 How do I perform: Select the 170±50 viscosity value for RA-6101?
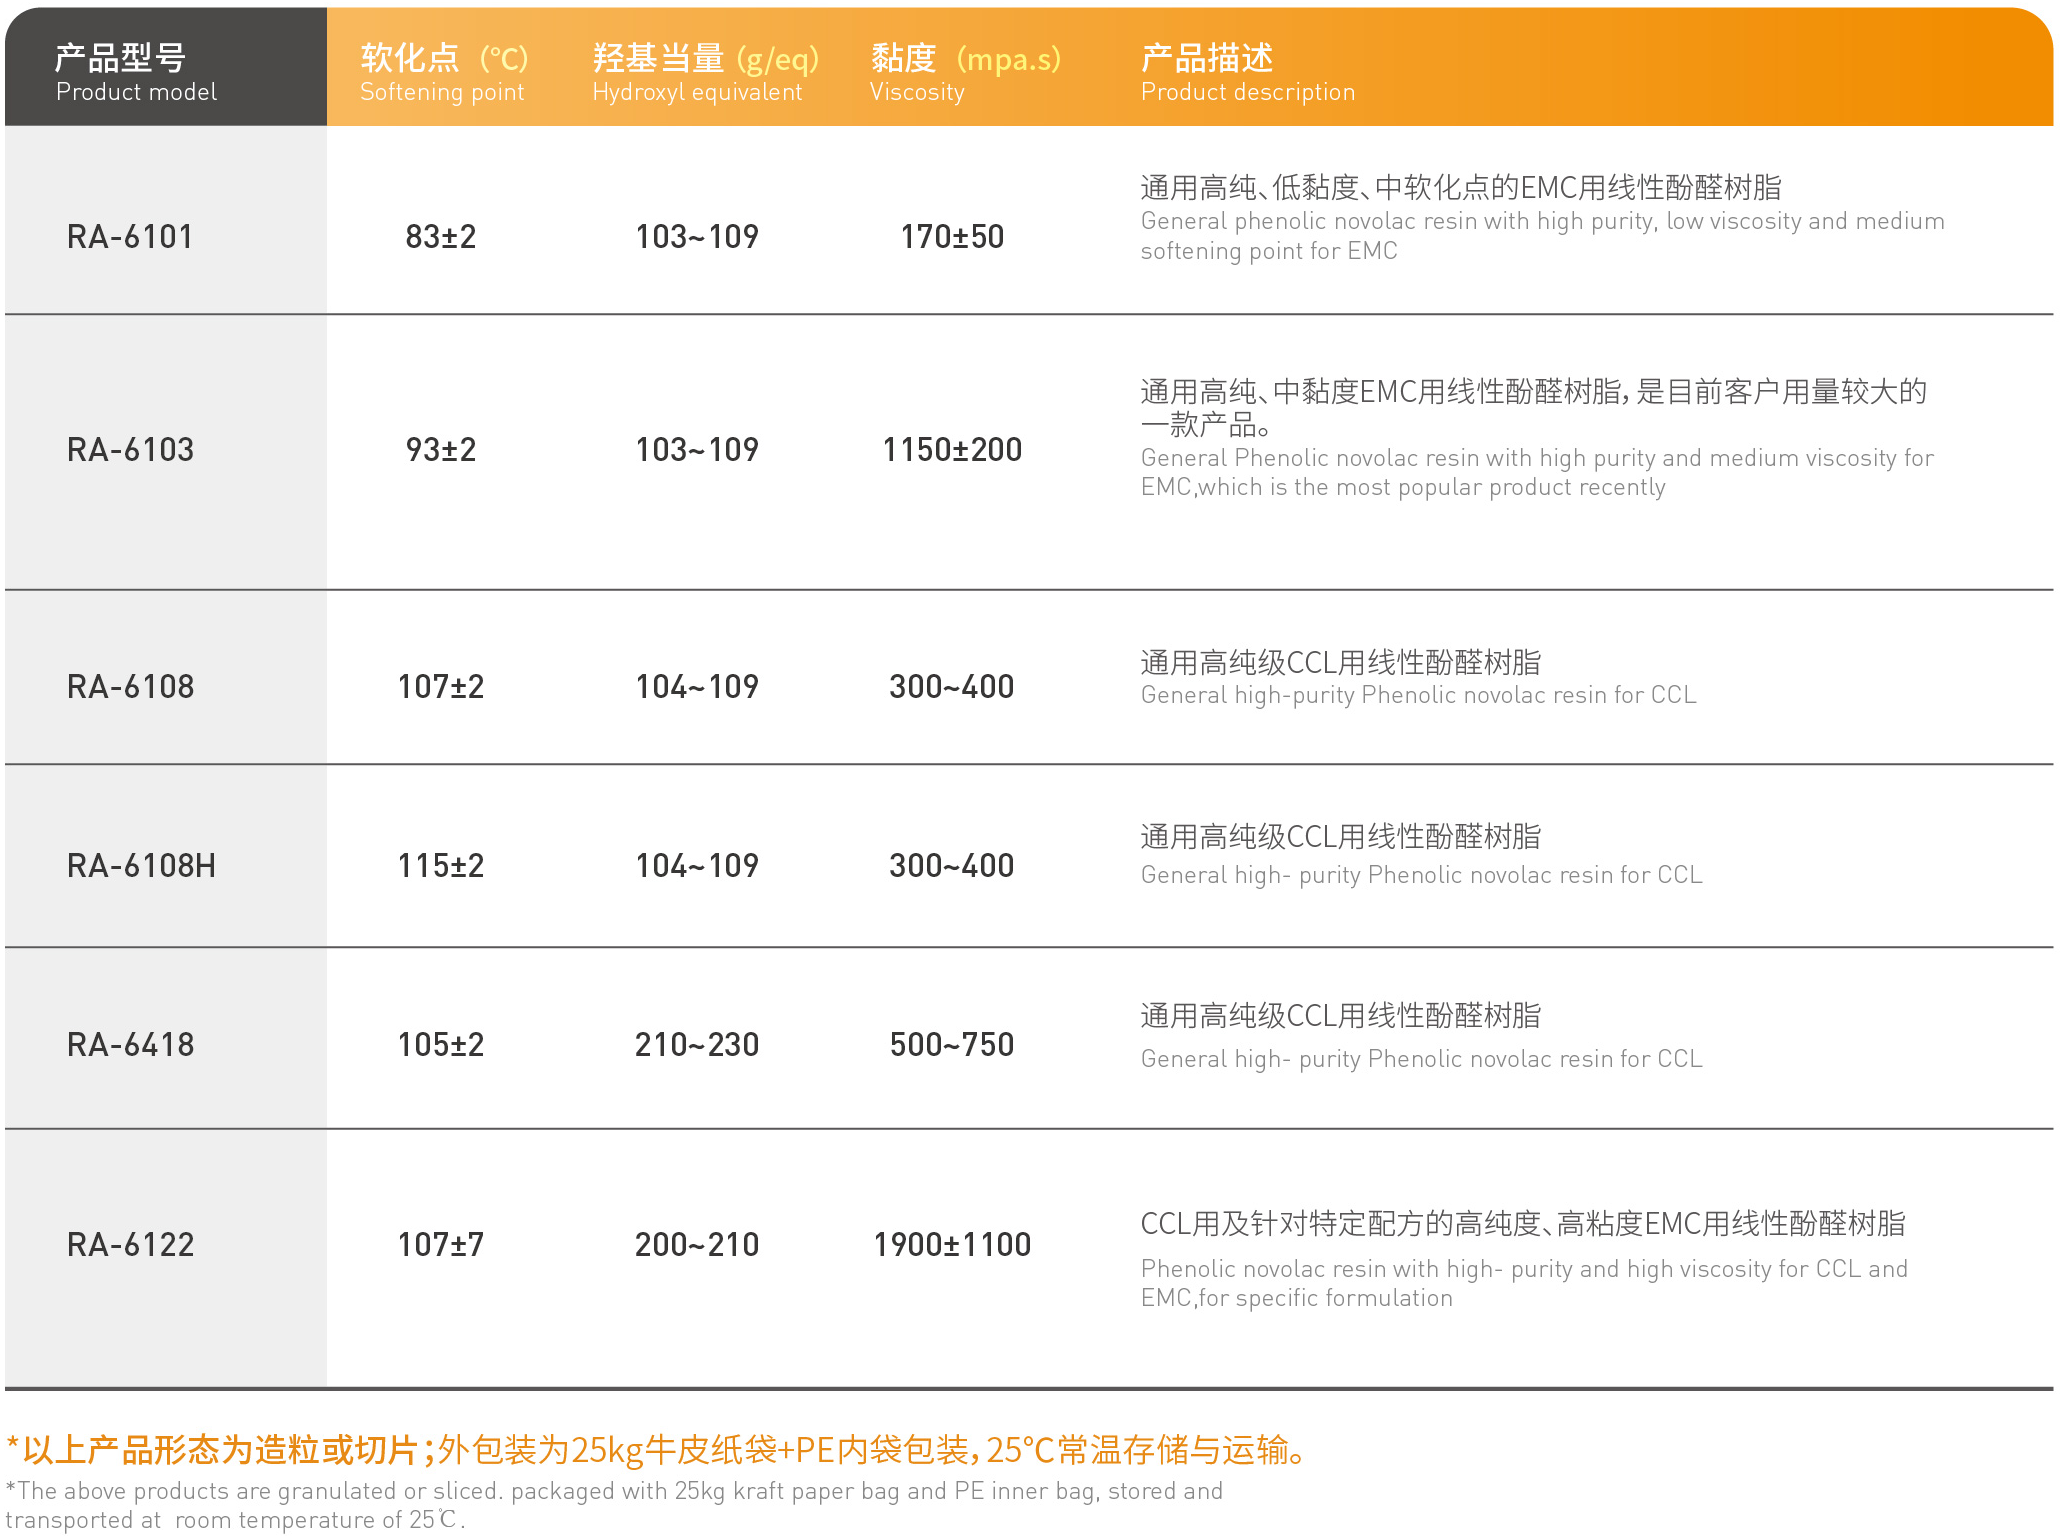(x=952, y=236)
